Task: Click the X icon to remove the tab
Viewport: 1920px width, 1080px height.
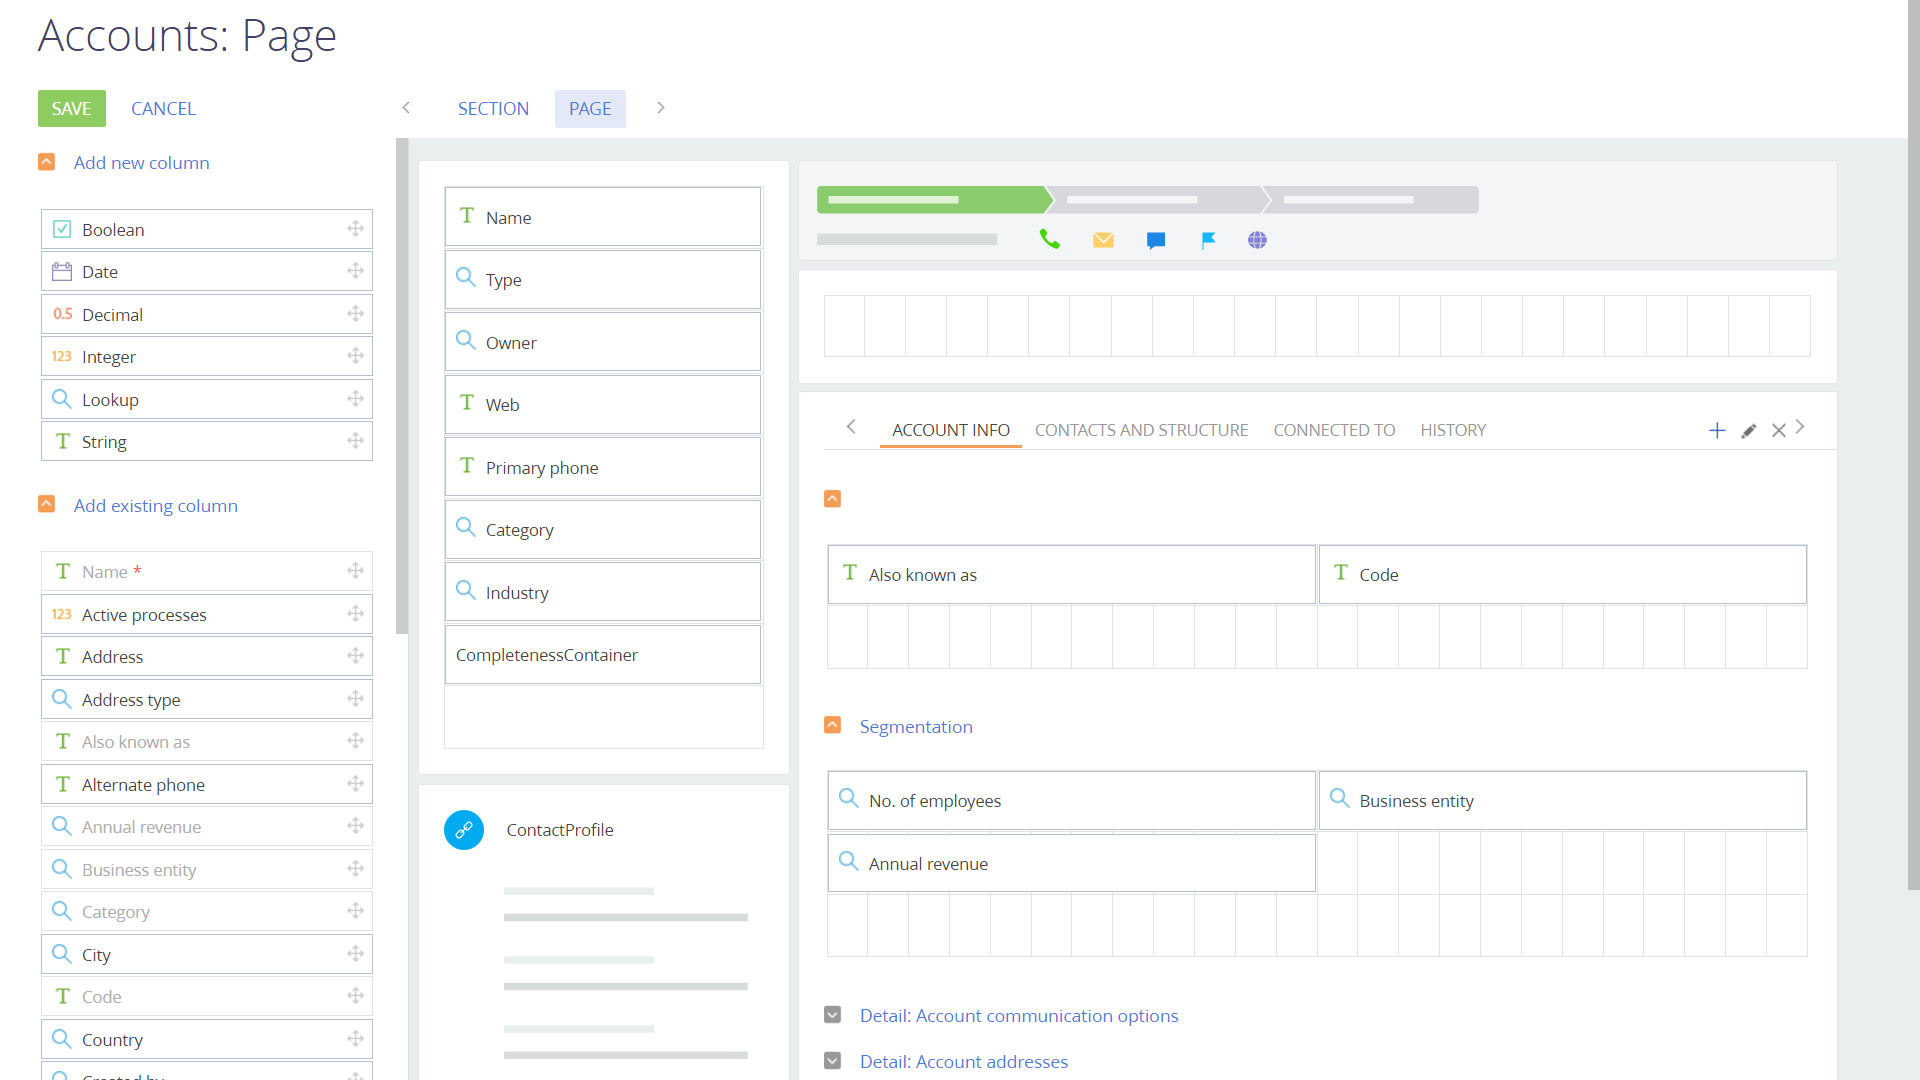Action: click(x=1779, y=431)
